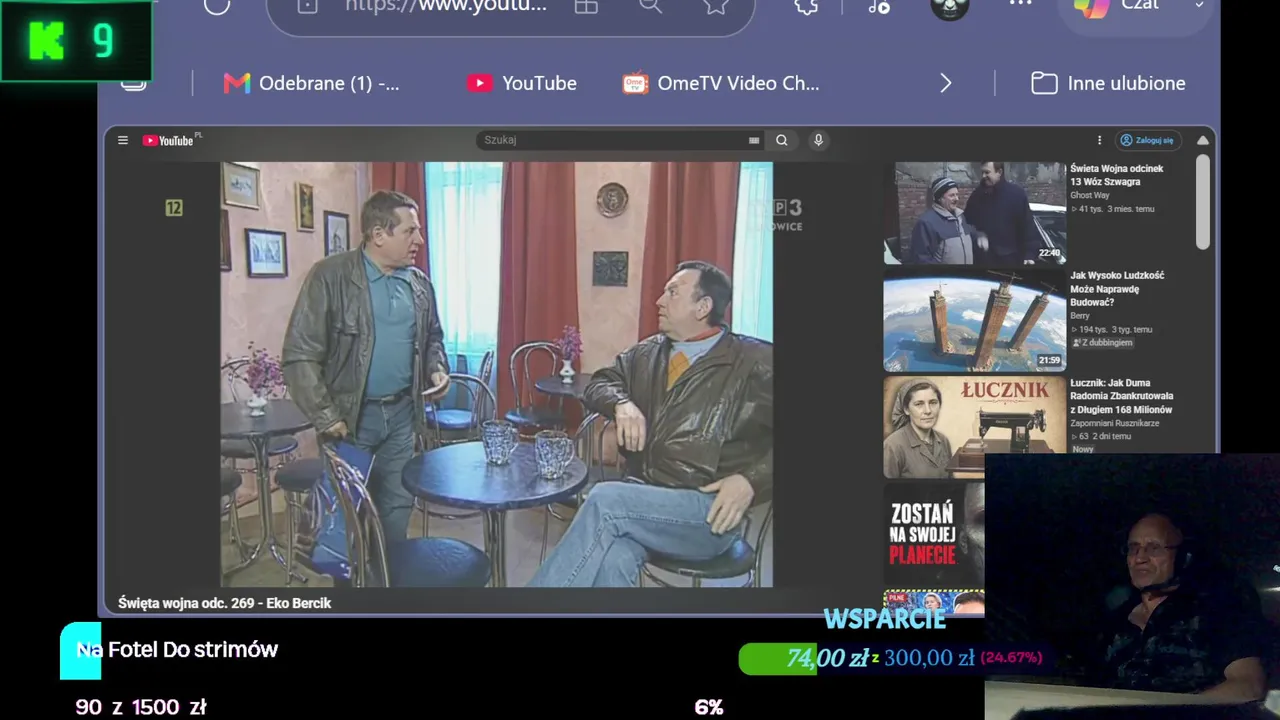Click the OmeTV icon on the favorites bar

pos(635,83)
